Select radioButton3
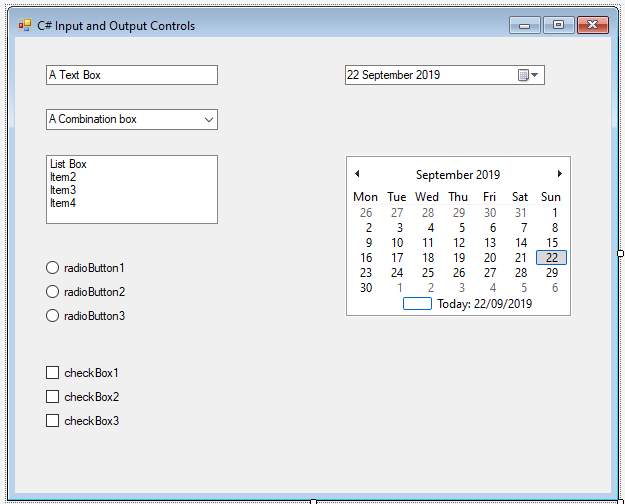Image resolution: width=625 pixels, height=504 pixels. coord(53,316)
